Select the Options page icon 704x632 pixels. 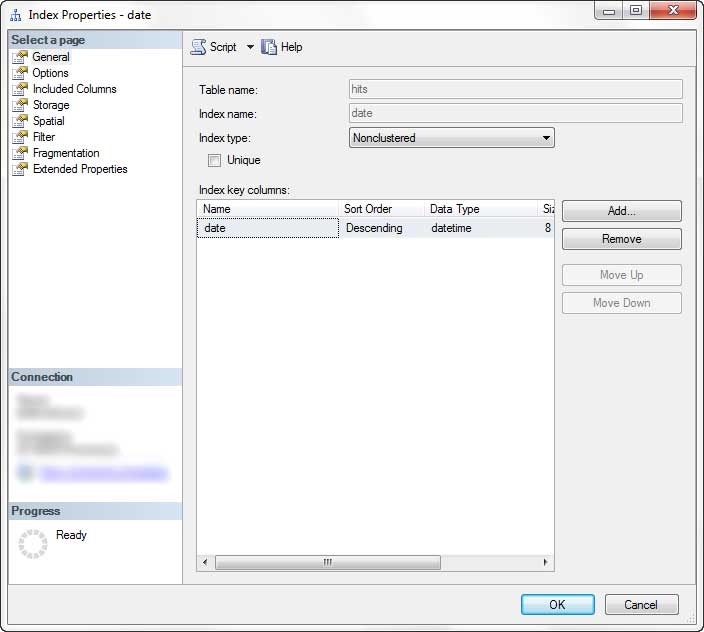tap(20, 73)
